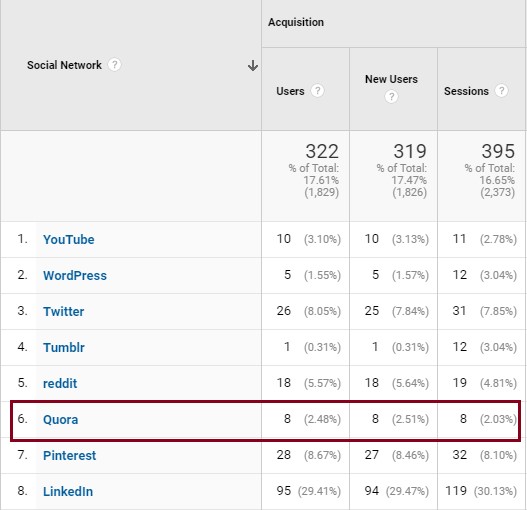Viewport: 527px width, 510px height.
Task: Open the reddit social network link
Action: pos(60,384)
